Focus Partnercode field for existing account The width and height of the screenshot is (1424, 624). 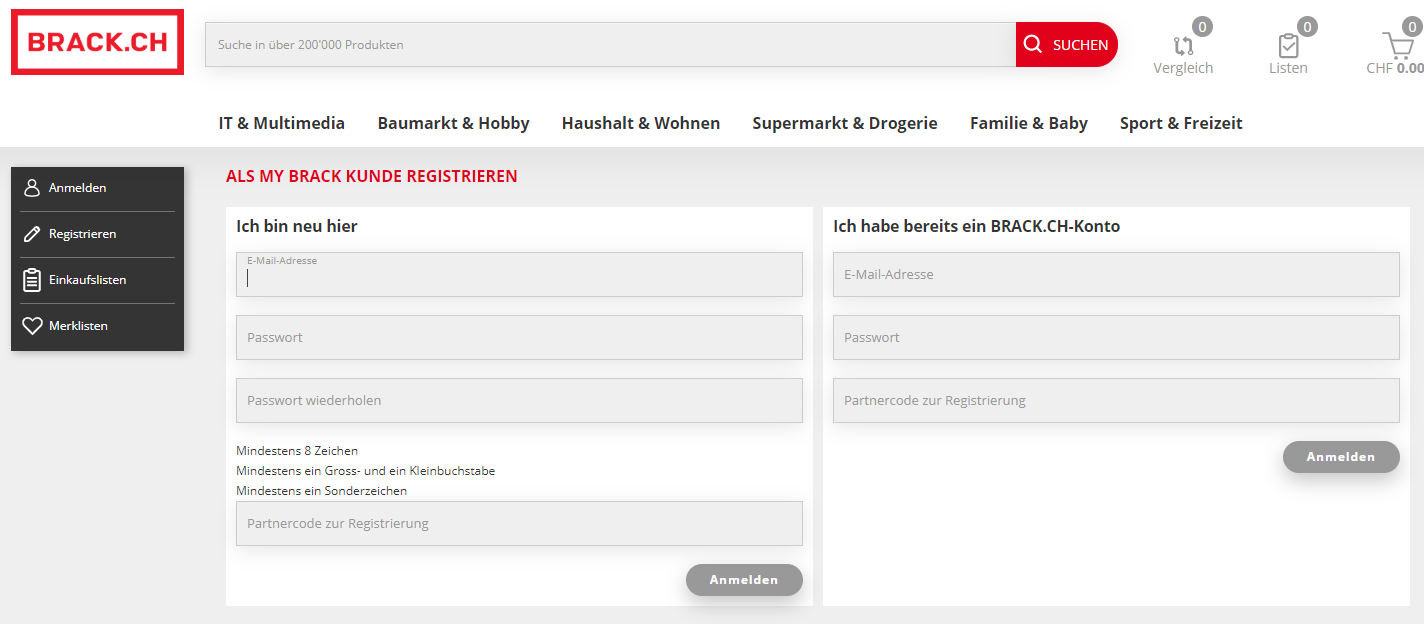[1116, 400]
